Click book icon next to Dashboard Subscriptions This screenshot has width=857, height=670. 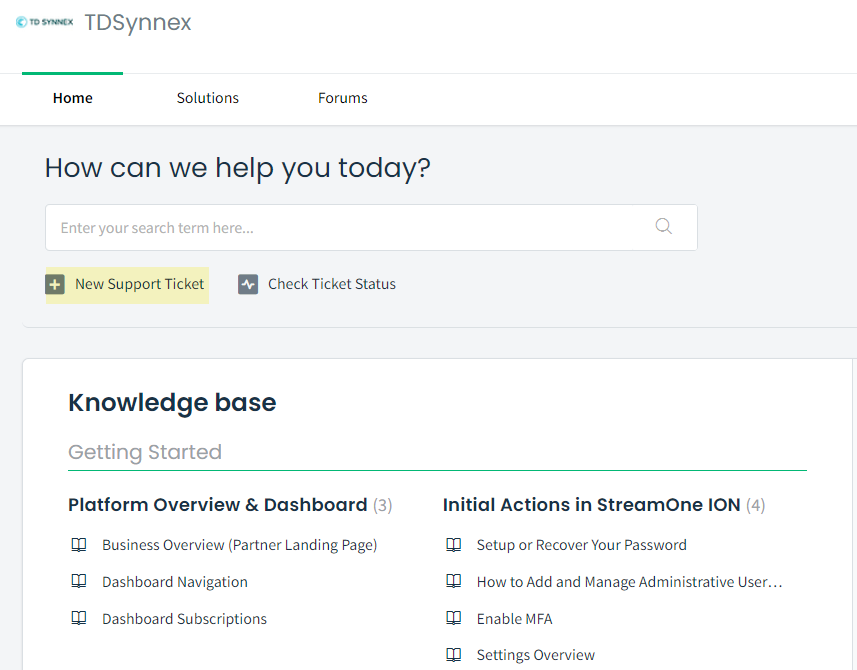point(79,618)
